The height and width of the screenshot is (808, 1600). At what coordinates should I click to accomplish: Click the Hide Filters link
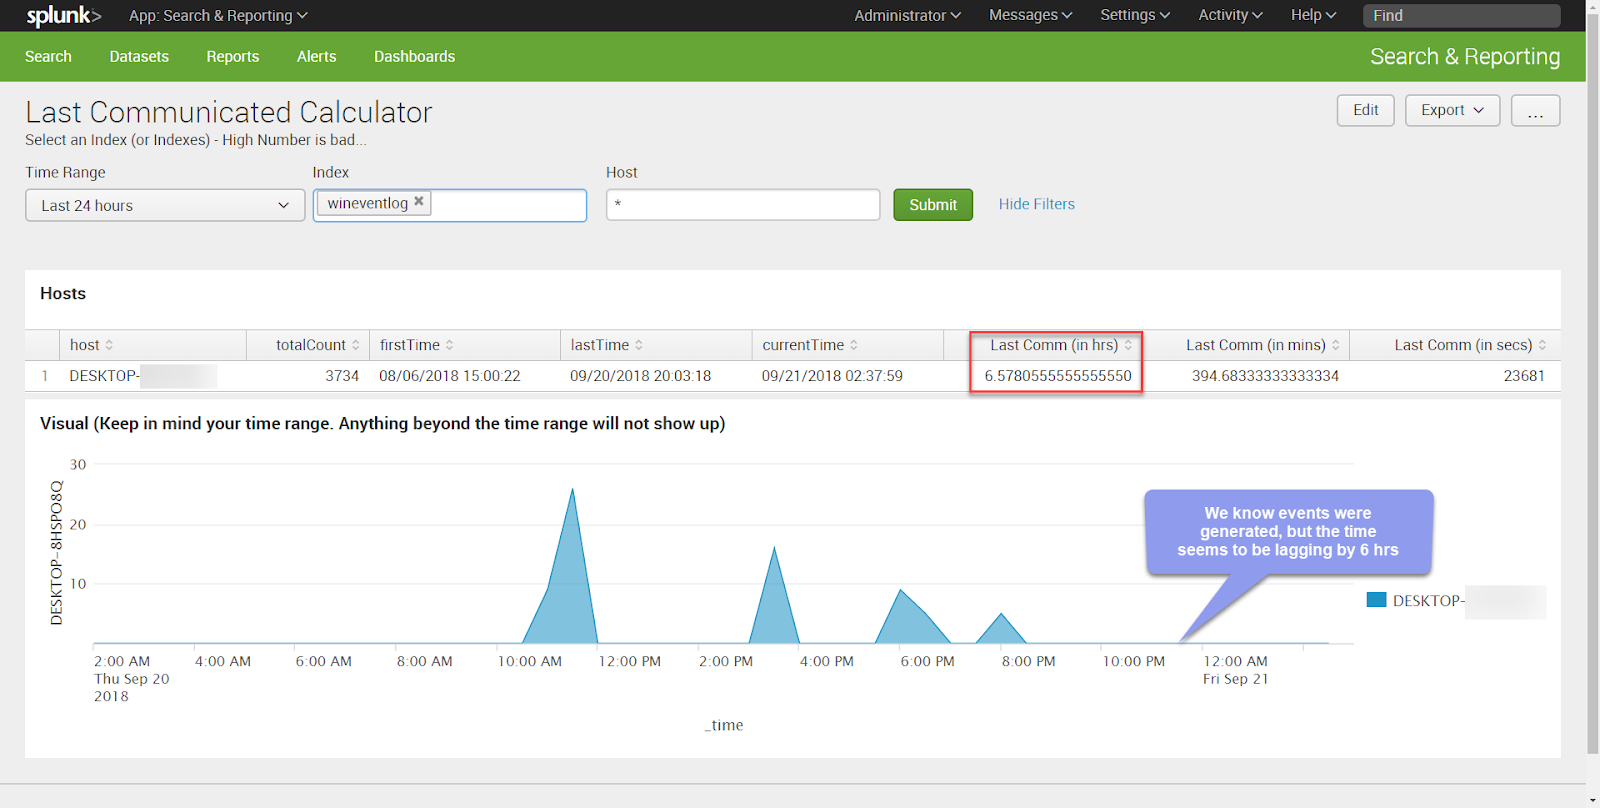tap(1036, 204)
